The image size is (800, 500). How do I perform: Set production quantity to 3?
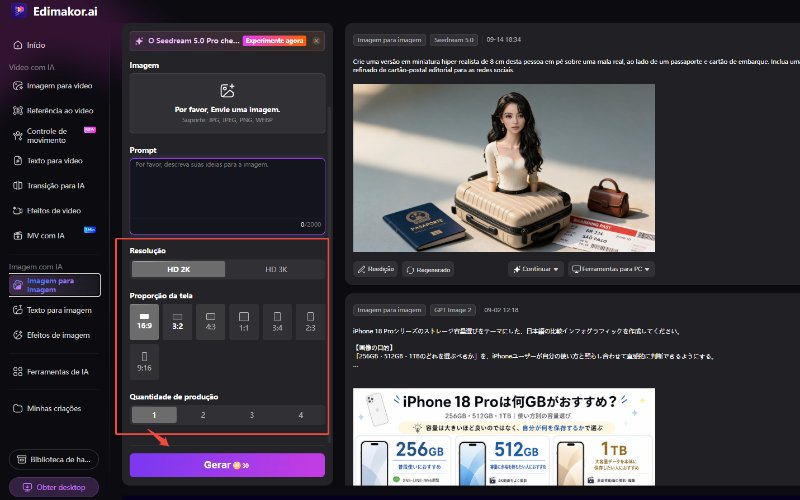(x=252, y=415)
